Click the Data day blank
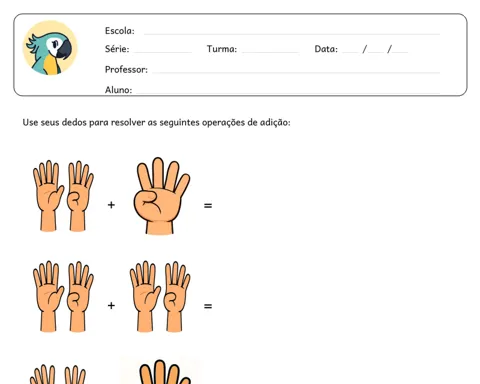The width and height of the screenshot is (480, 384). (x=350, y=52)
